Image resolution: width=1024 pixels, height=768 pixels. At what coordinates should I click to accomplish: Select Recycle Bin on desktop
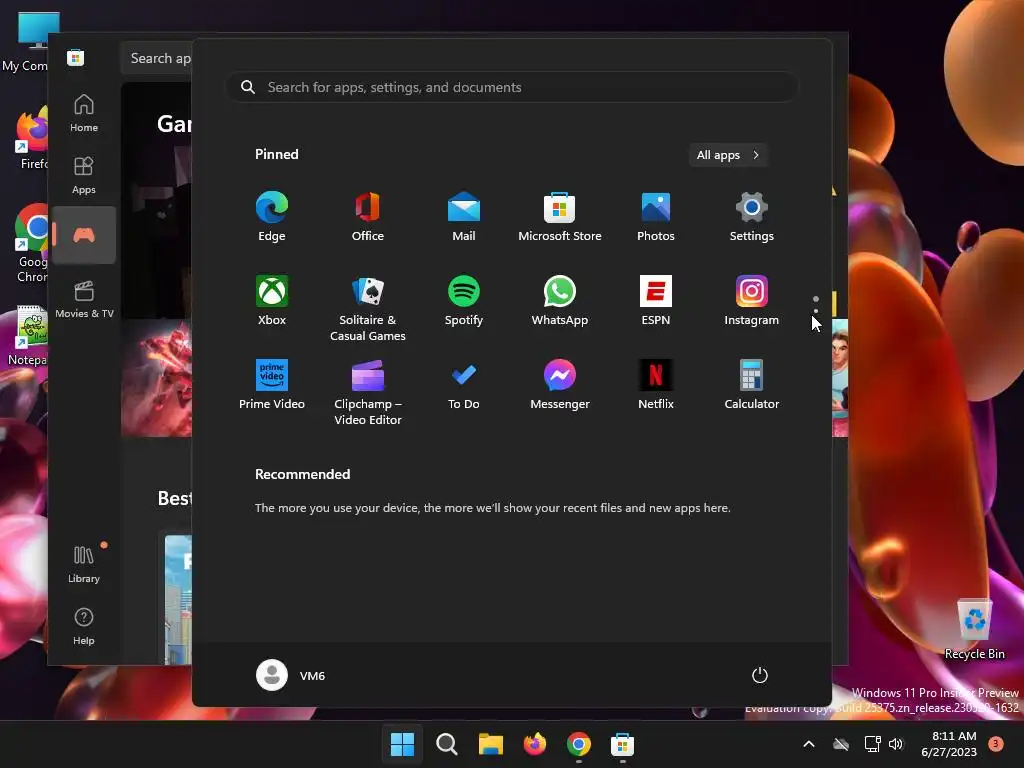coord(974,628)
